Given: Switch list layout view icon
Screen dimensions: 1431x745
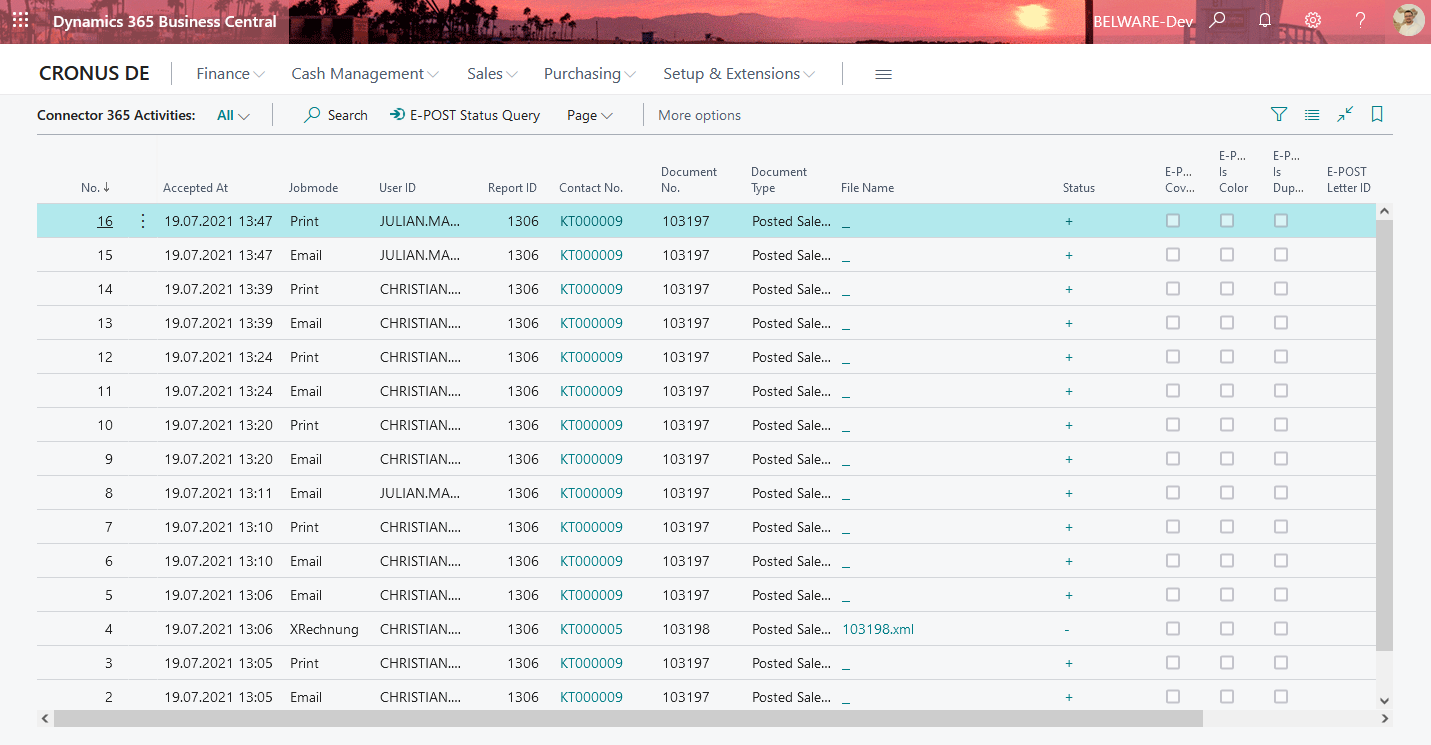Looking at the screenshot, I should pos(1312,115).
